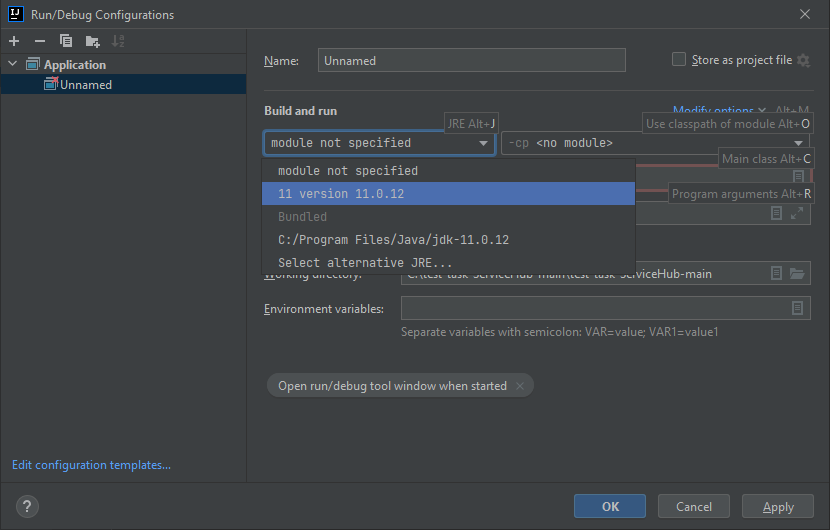The height and width of the screenshot is (530, 830).
Task: Remove the Open run/debug tool window tag
Action: pyautogui.click(x=520, y=386)
